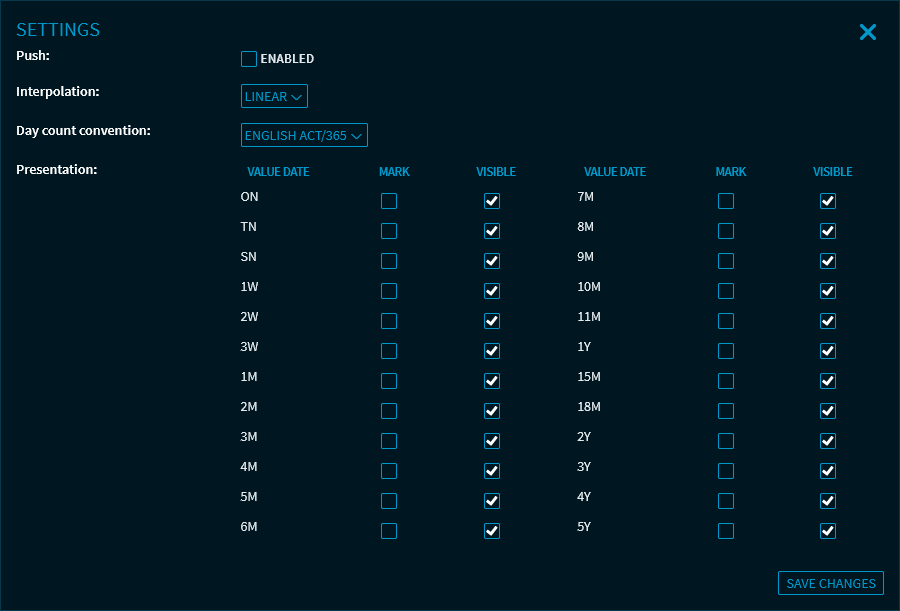Enable the Push checkbox

tap(249, 59)
